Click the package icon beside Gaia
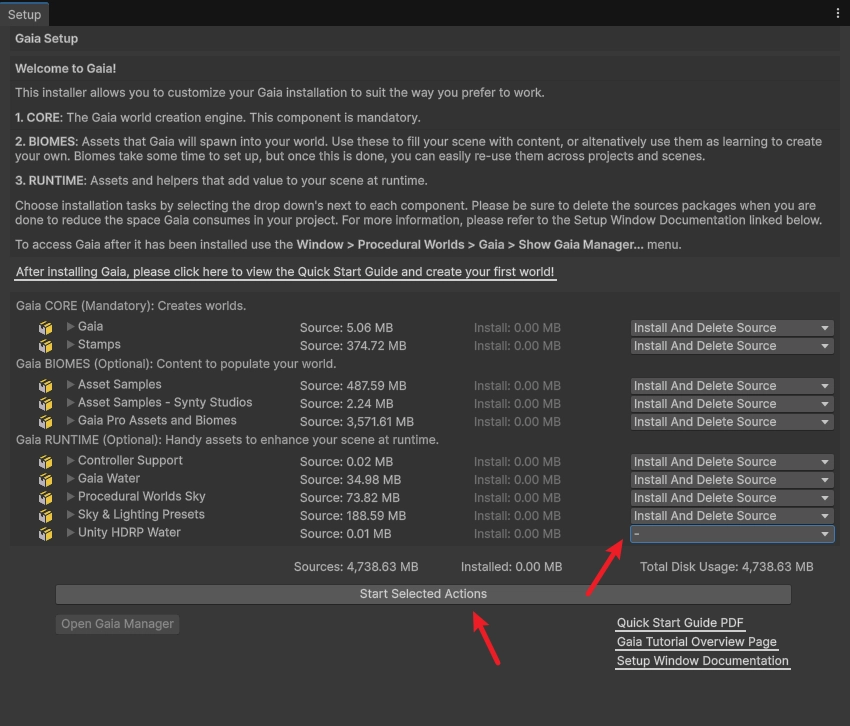Image resolution: width=850 pixels, height=726 pixels. 46,327
